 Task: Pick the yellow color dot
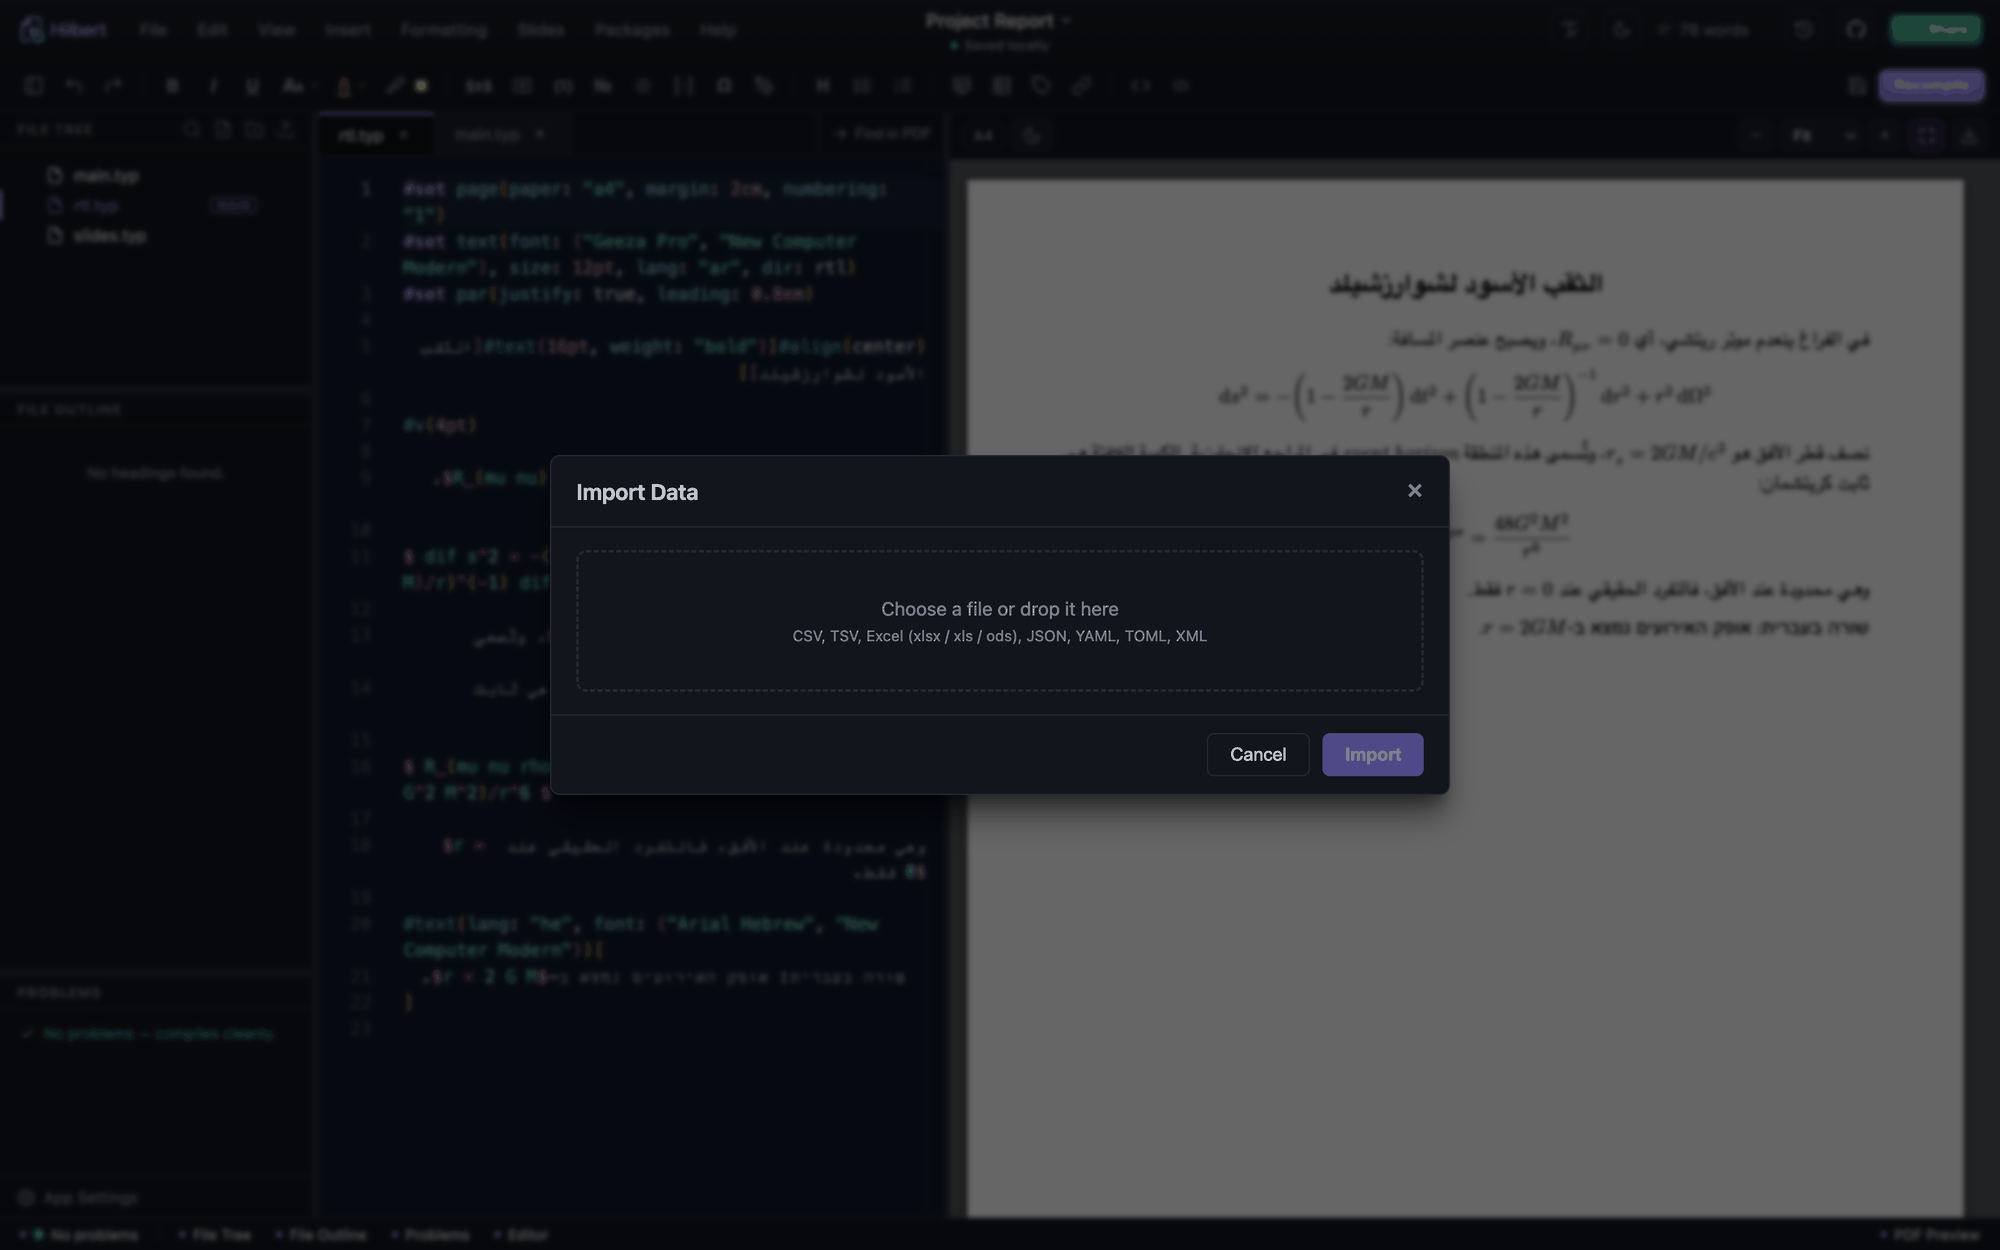(421, 86)
